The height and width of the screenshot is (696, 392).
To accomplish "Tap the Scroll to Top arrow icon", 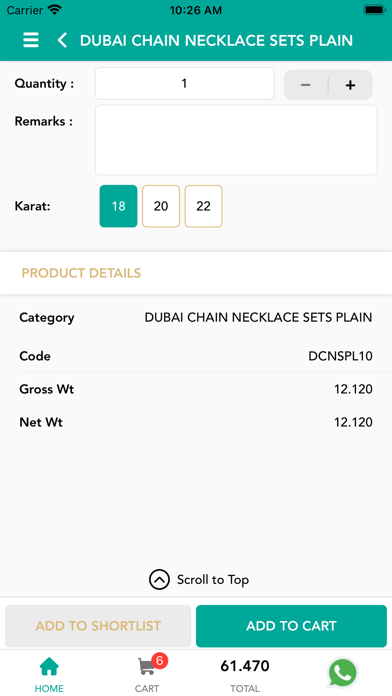I will point(159,579).
